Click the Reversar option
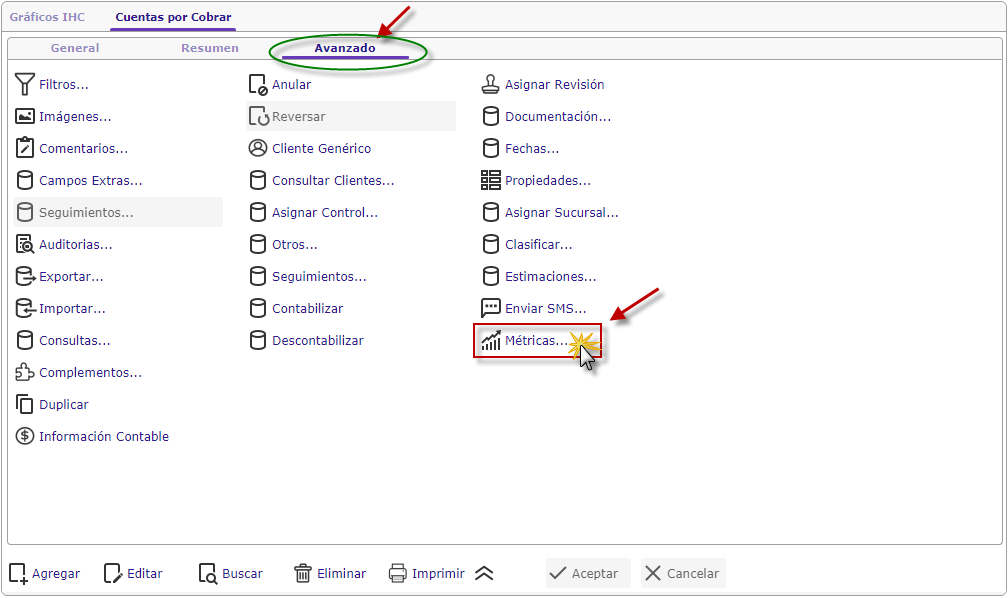 [x=351, y=116]
